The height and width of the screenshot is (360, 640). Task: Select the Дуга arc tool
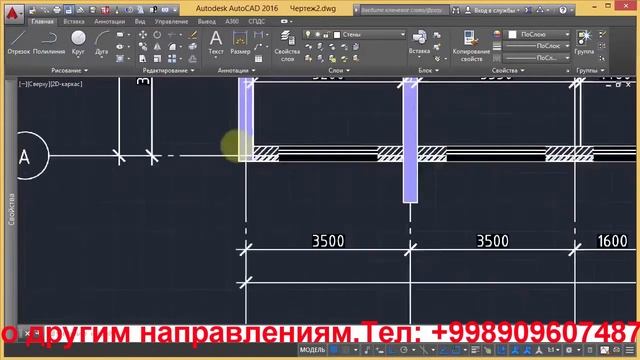pos(102,43)
